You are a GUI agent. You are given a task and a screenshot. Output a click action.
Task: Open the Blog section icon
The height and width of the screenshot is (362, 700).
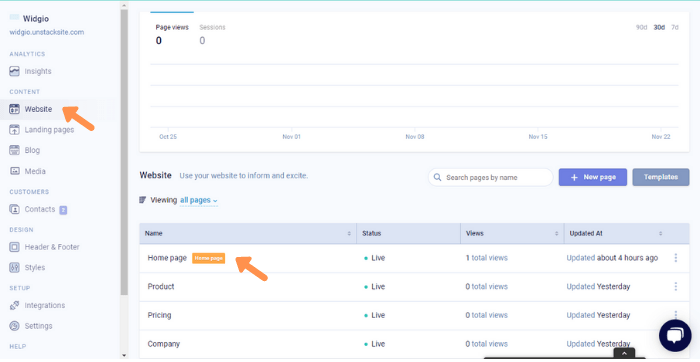[14, 150]
